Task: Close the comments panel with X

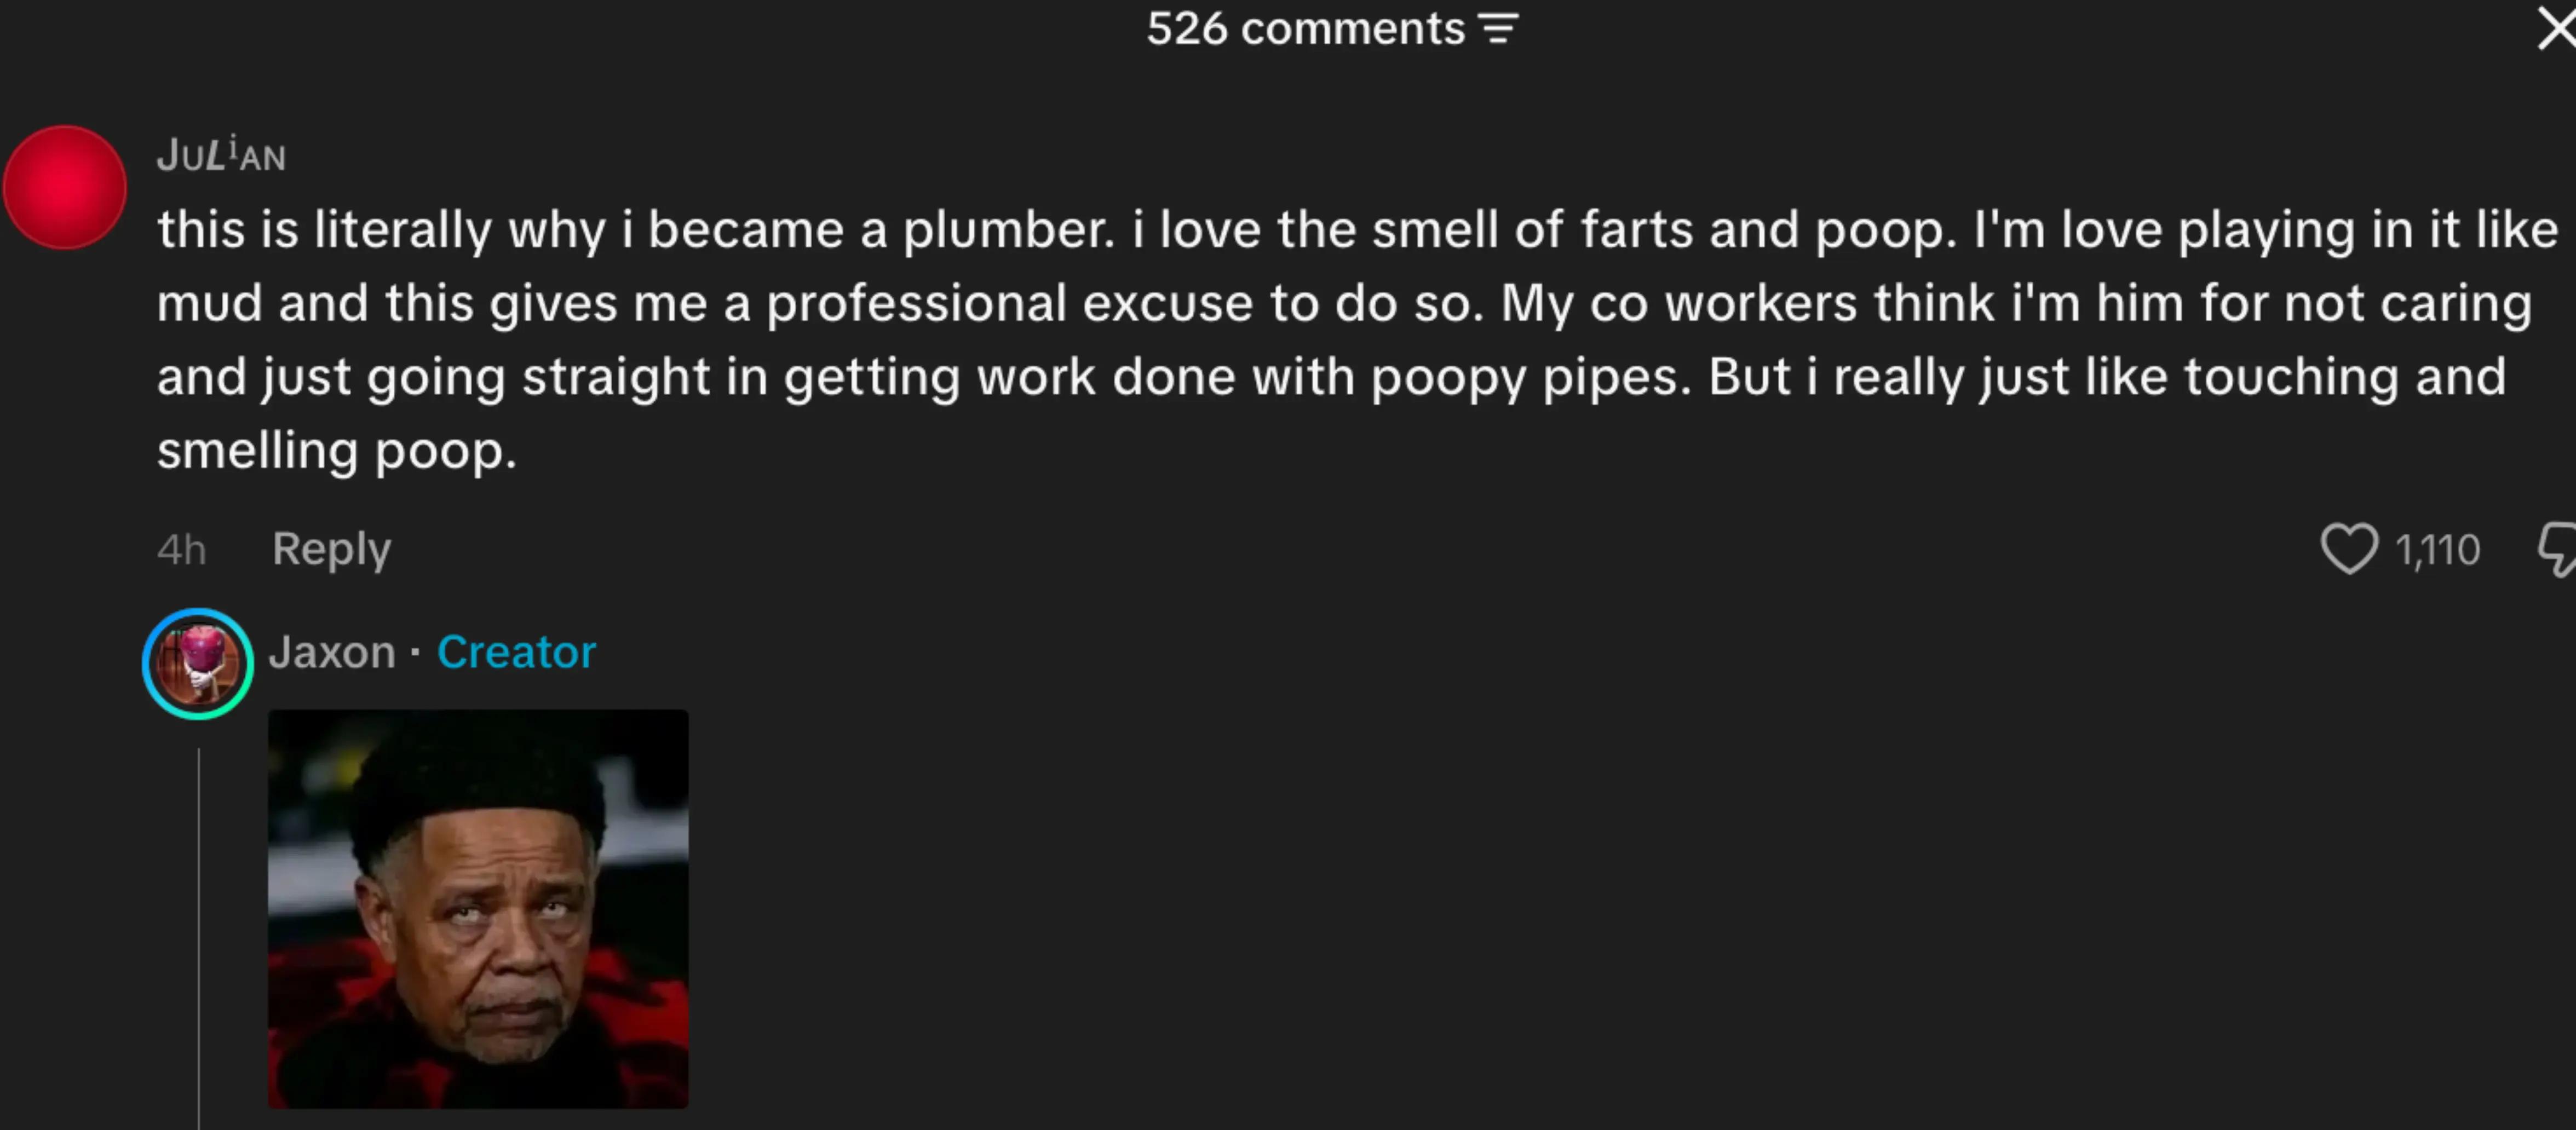Action: (x=2556, y=29)
